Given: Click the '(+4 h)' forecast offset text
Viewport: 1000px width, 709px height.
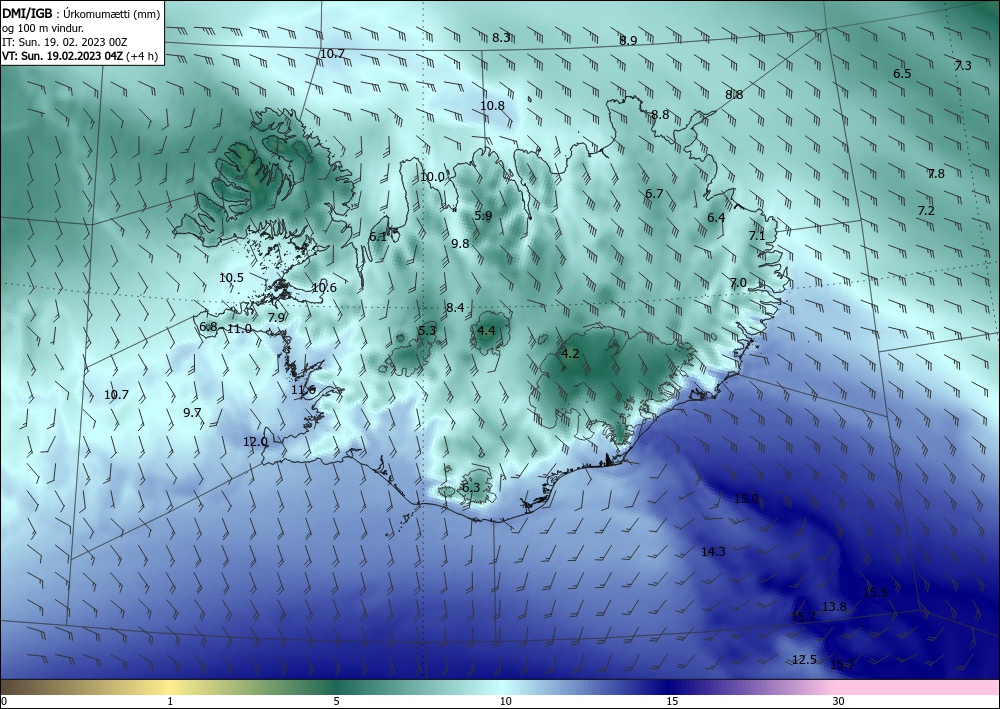Looking at the screenshot, I should point(142,56).
